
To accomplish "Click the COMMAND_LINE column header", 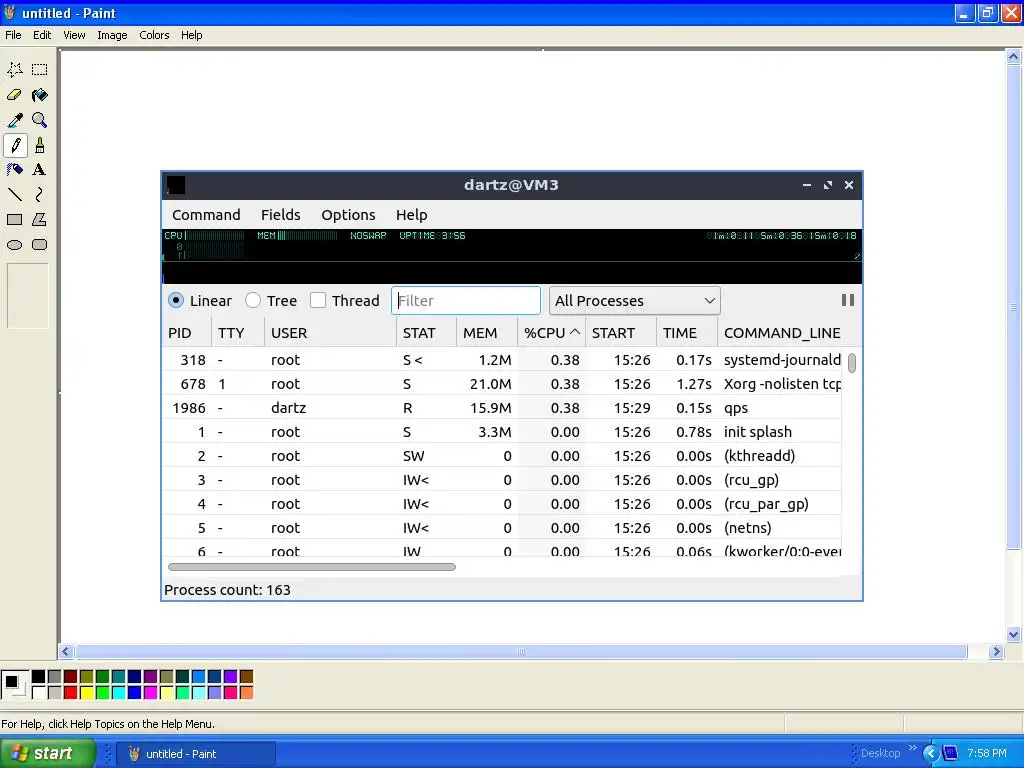I will (x=782, y=333).
